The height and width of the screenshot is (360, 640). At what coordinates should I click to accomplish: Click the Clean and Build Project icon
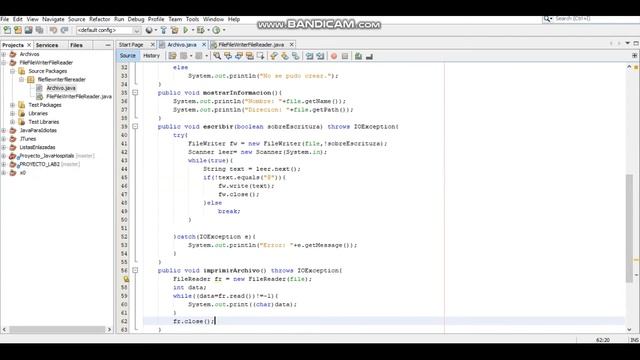175,30
